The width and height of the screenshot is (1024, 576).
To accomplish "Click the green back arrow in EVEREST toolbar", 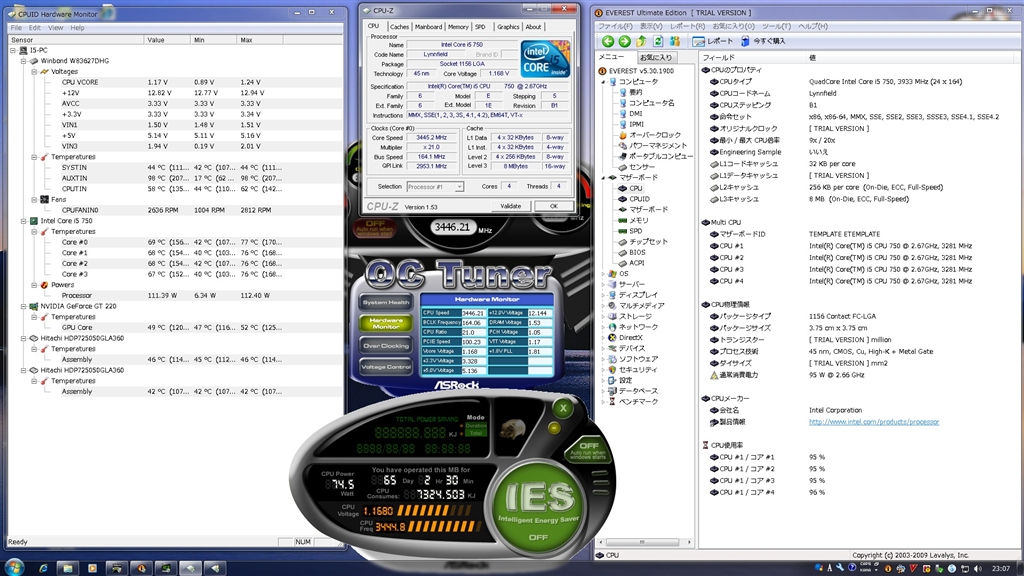I will [x=607, y=41].
